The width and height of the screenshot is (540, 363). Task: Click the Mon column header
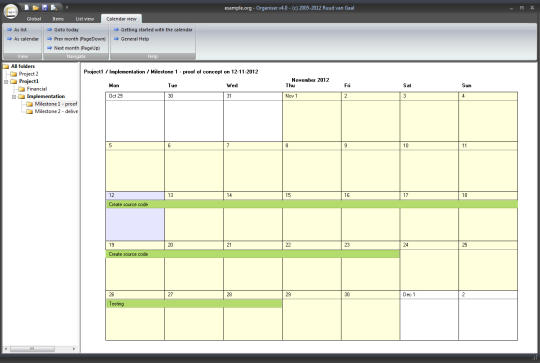tap(114, 85)
